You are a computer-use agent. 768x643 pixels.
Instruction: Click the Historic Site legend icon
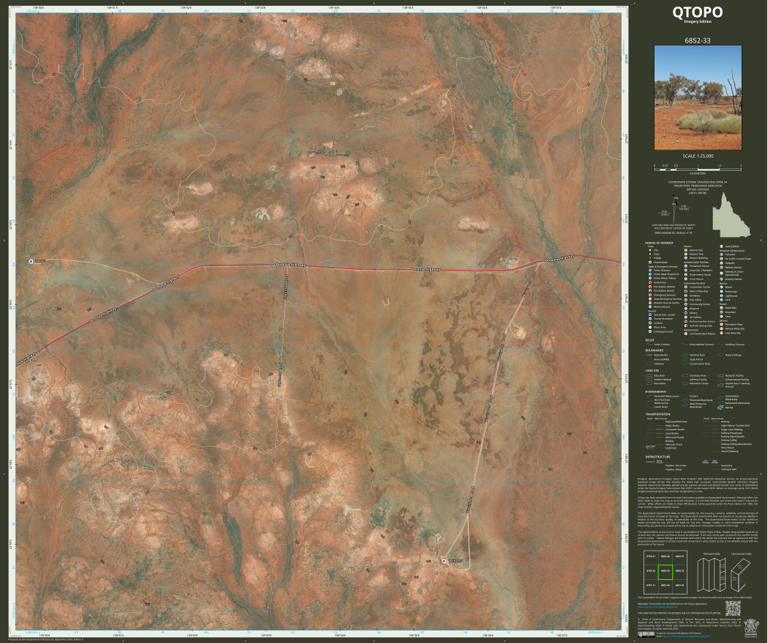(x=686, y=250)
